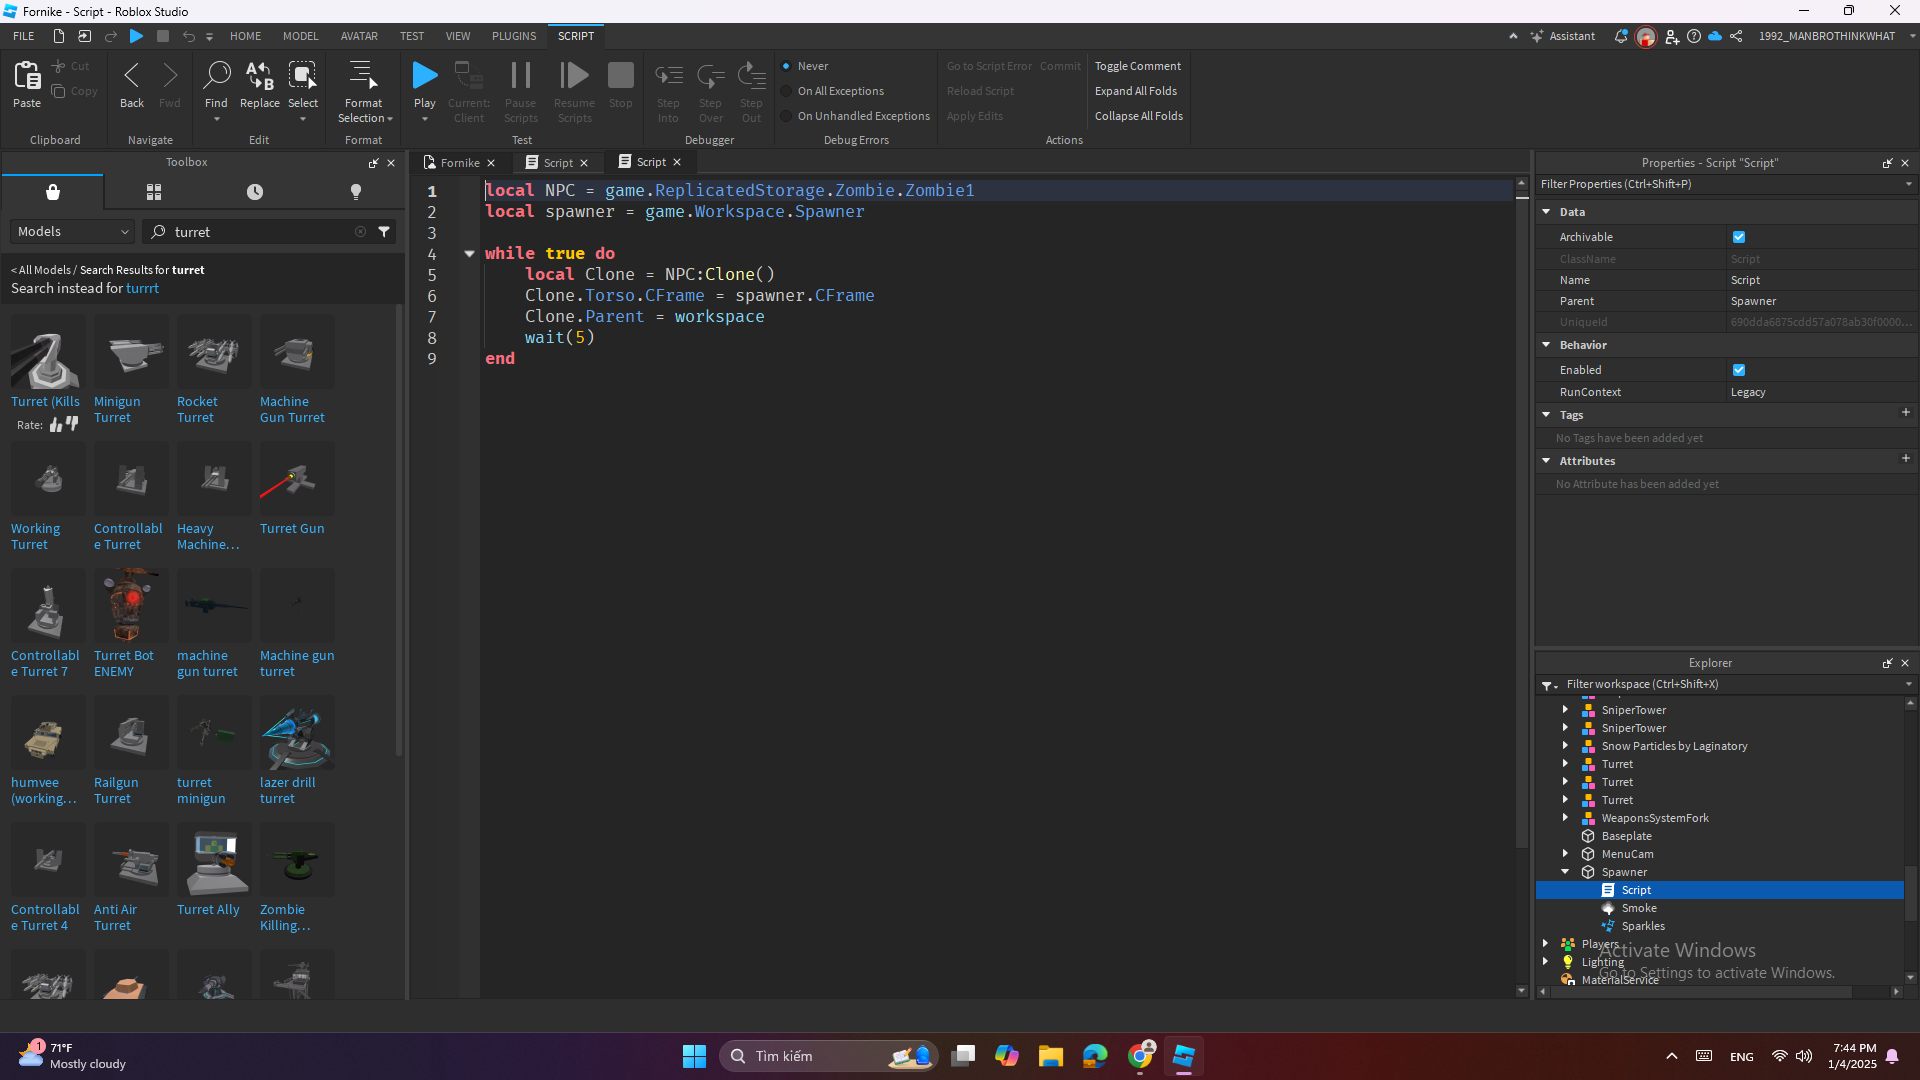Open the Assistant panel
1920x1080 pixels.
click(1562, 36)
